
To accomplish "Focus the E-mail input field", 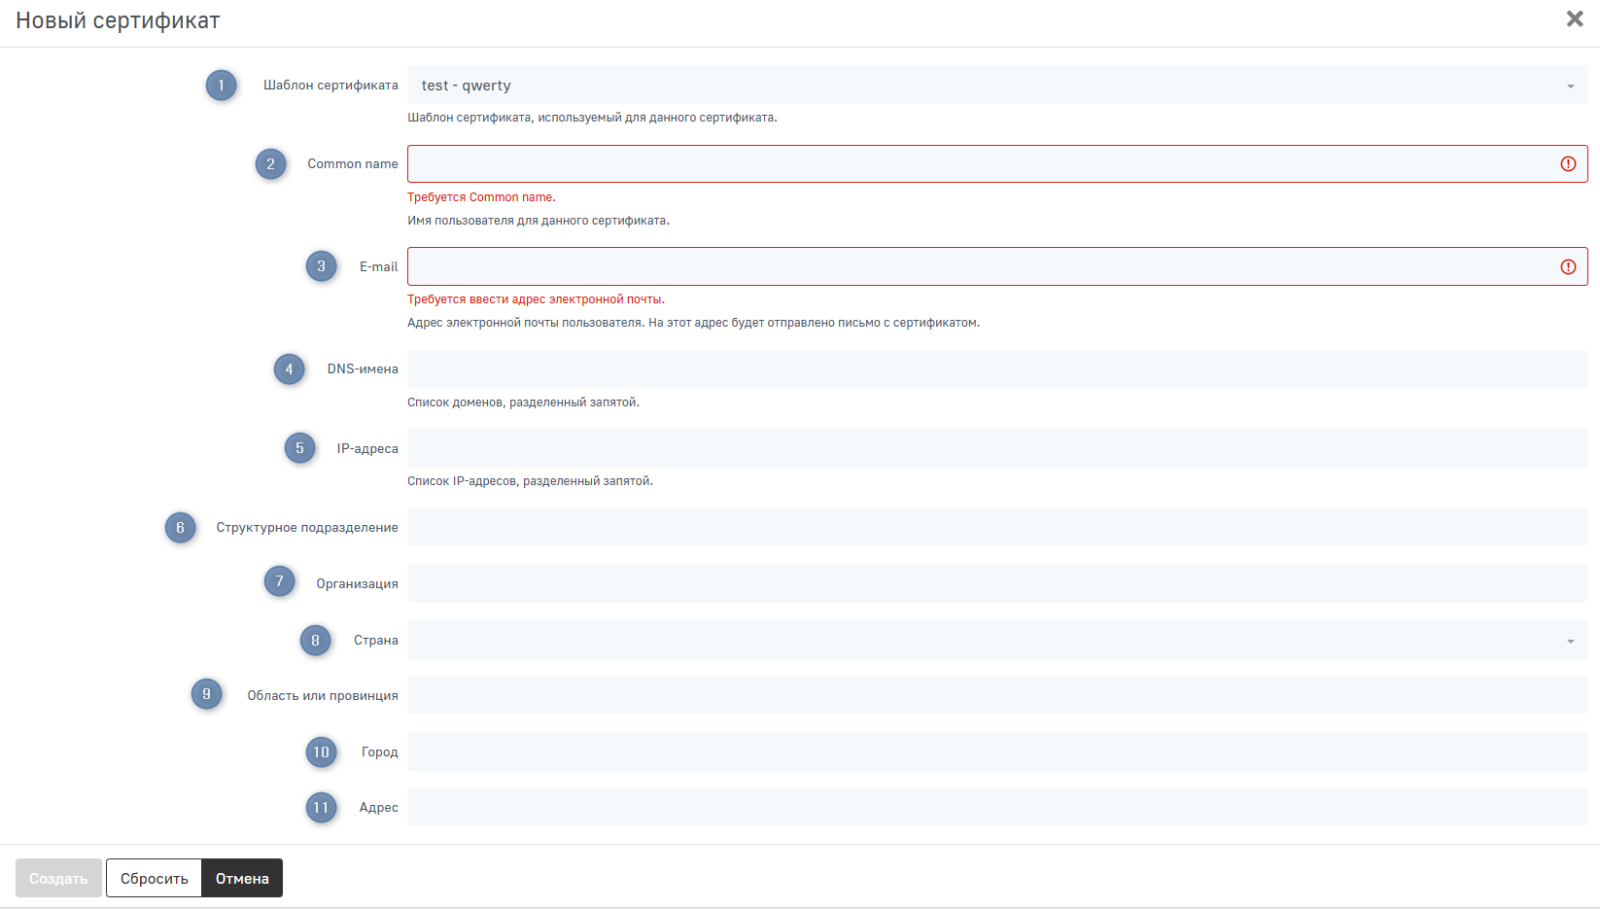I will coord(980,267).
